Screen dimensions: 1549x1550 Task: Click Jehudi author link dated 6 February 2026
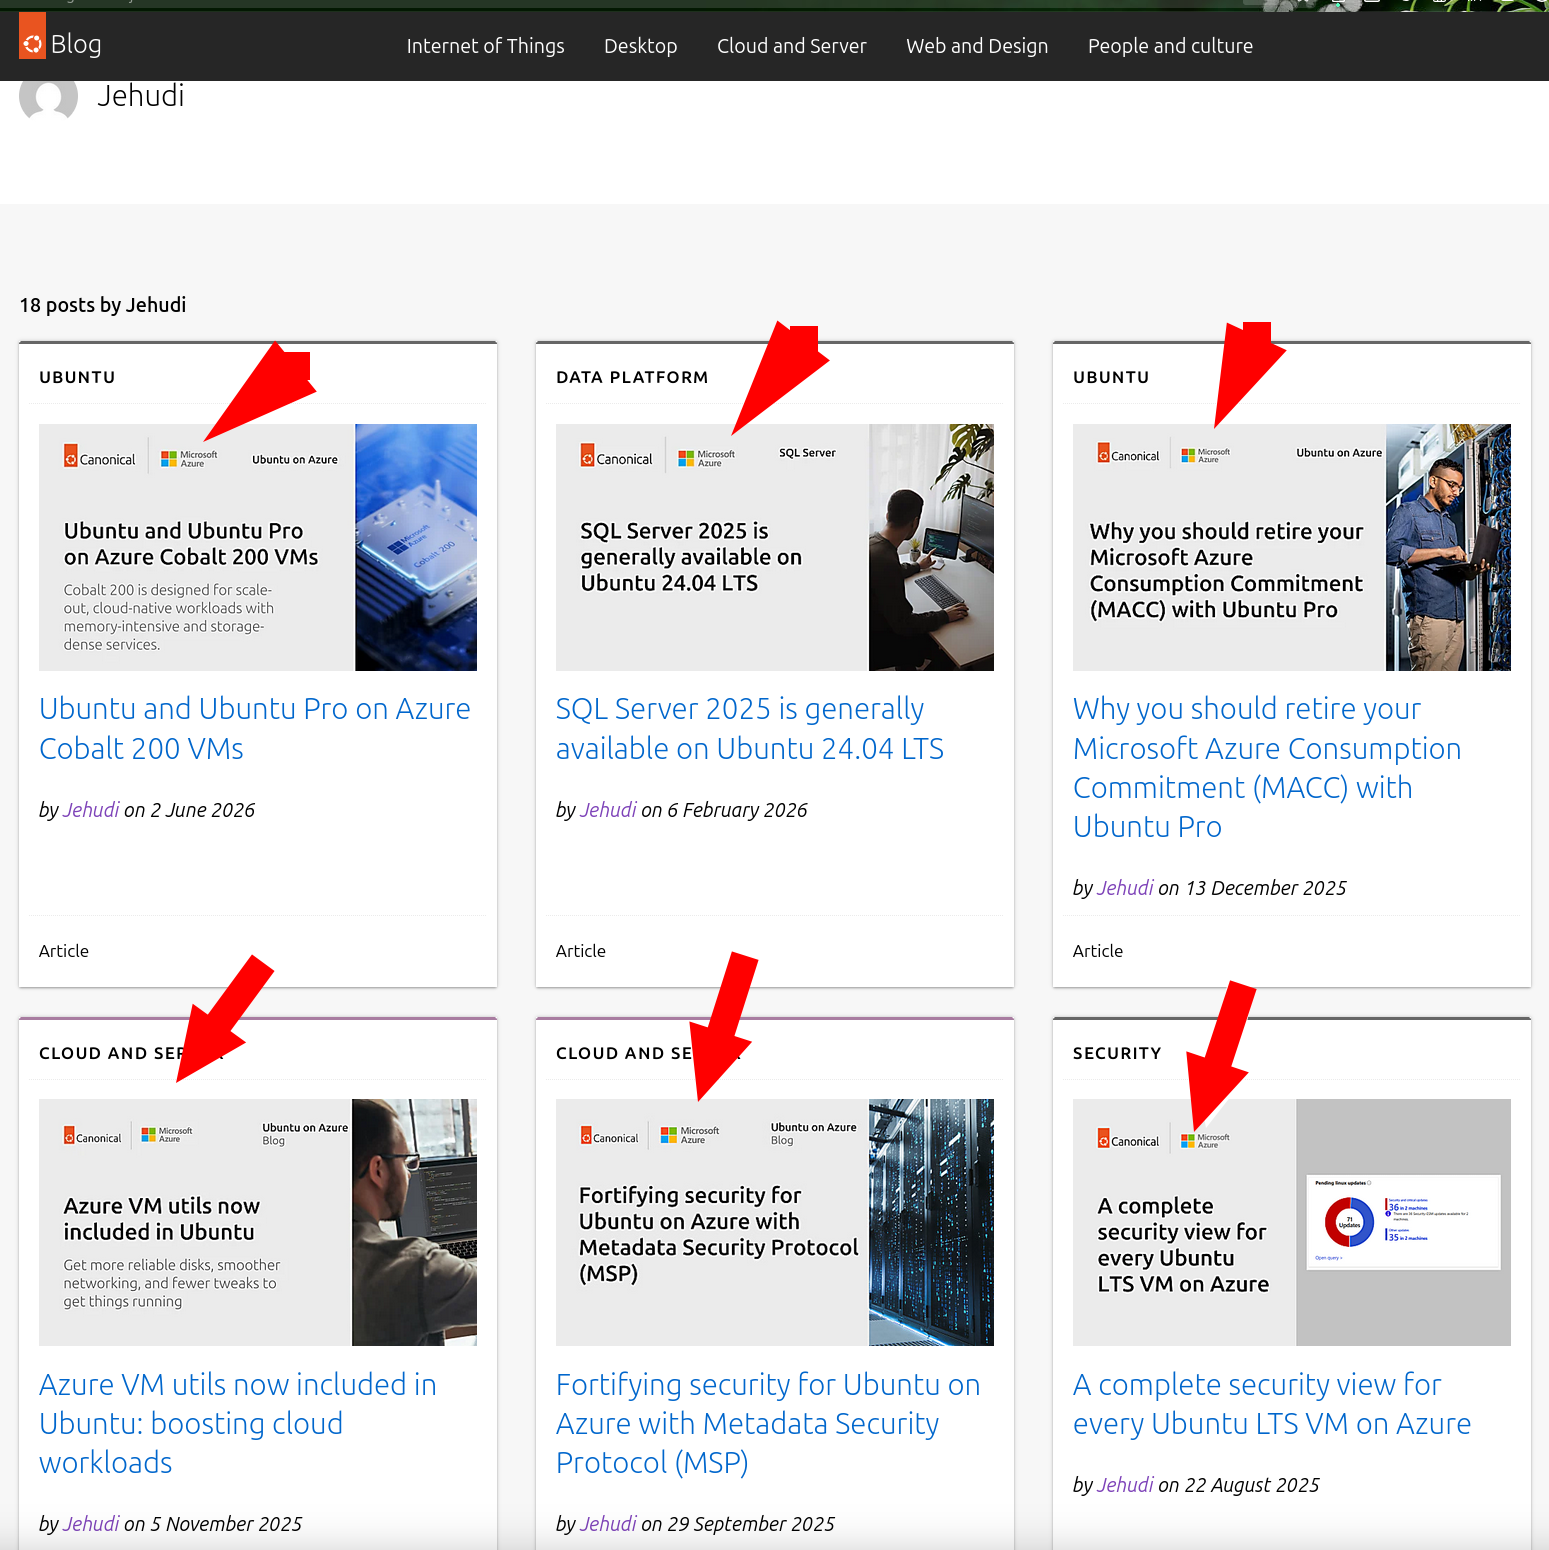pyautogui.click(x=608, y=810)
